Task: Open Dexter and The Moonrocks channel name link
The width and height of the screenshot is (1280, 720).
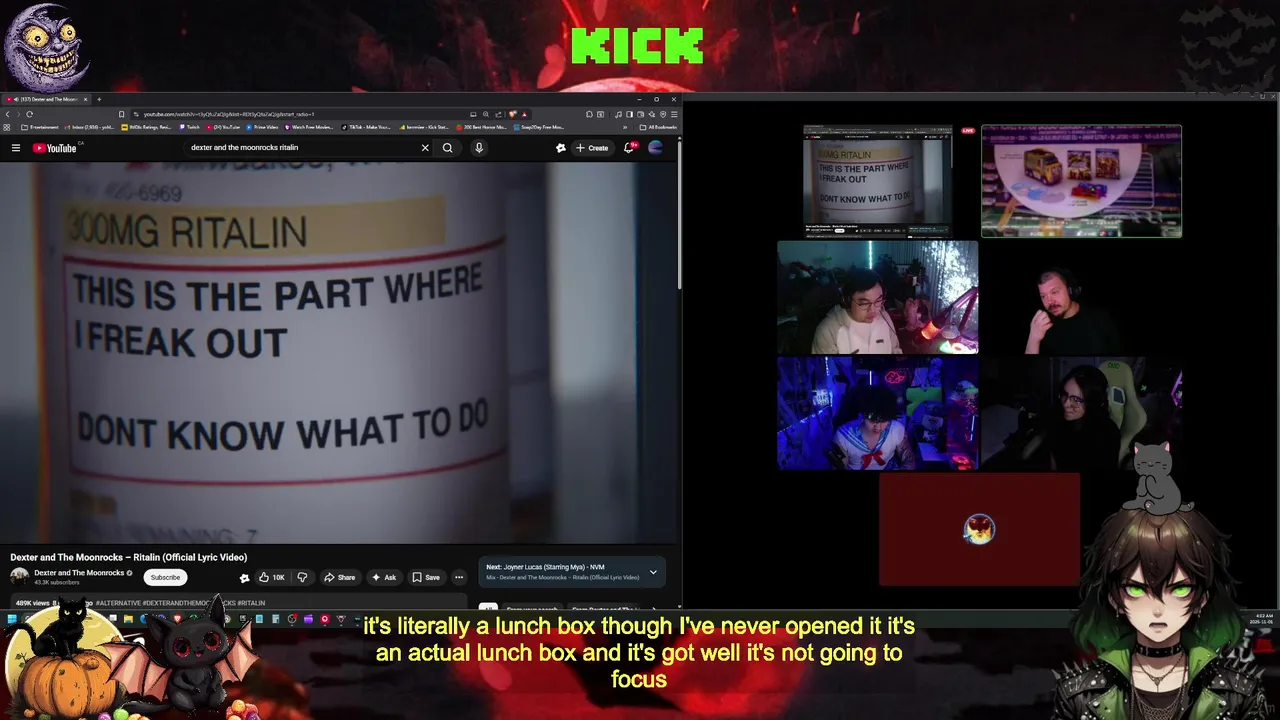Action: coord(79,573)
